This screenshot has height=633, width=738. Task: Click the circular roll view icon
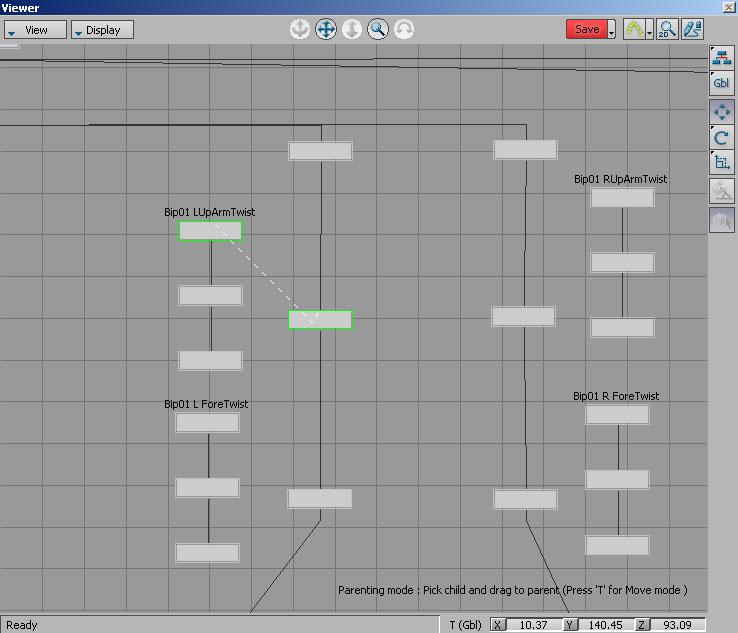point(404,29)
